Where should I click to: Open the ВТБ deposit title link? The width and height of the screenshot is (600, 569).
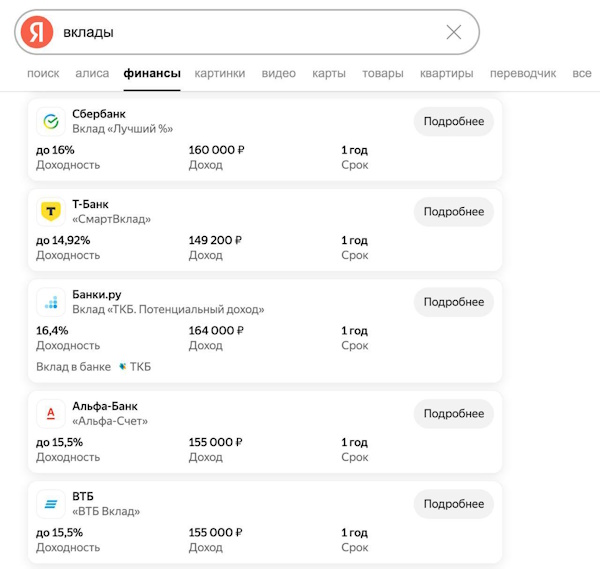(x=82, y=497)
